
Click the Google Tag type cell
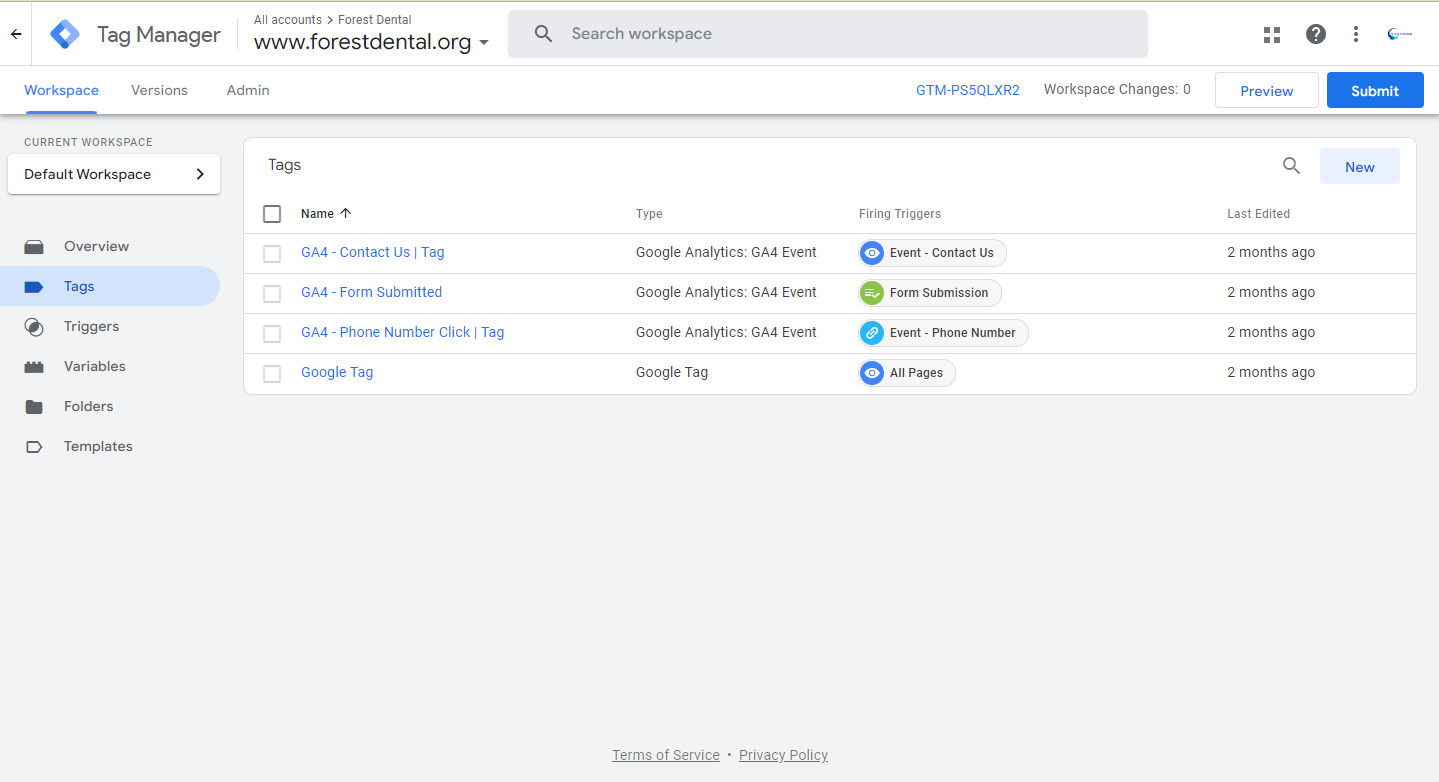coord(672,372)
